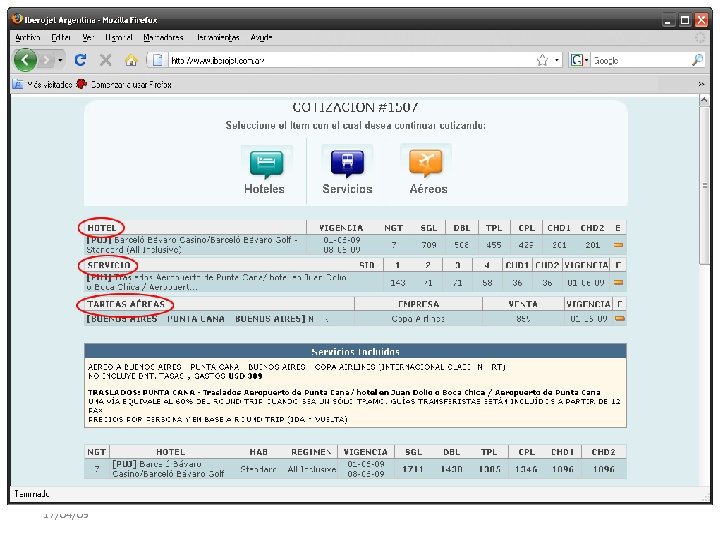Click the vertical scrollbar thumb
This screenshot has width=720, height=540.
tap(704, 186)
